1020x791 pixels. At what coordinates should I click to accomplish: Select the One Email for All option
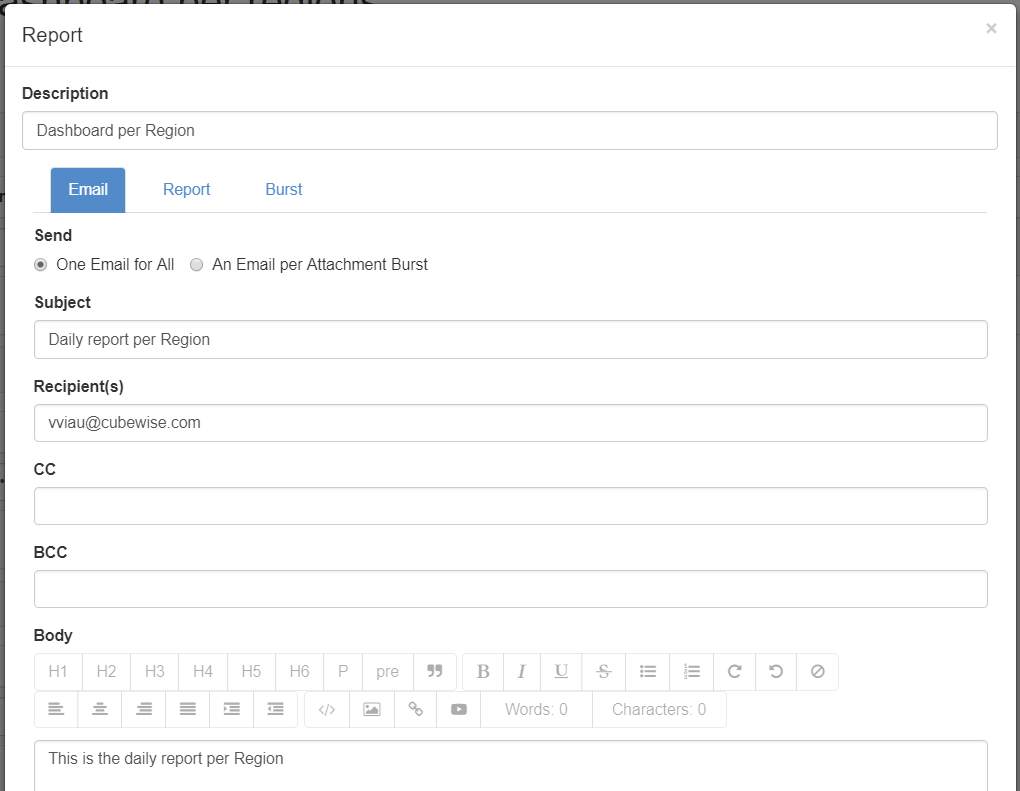point(40,265)
